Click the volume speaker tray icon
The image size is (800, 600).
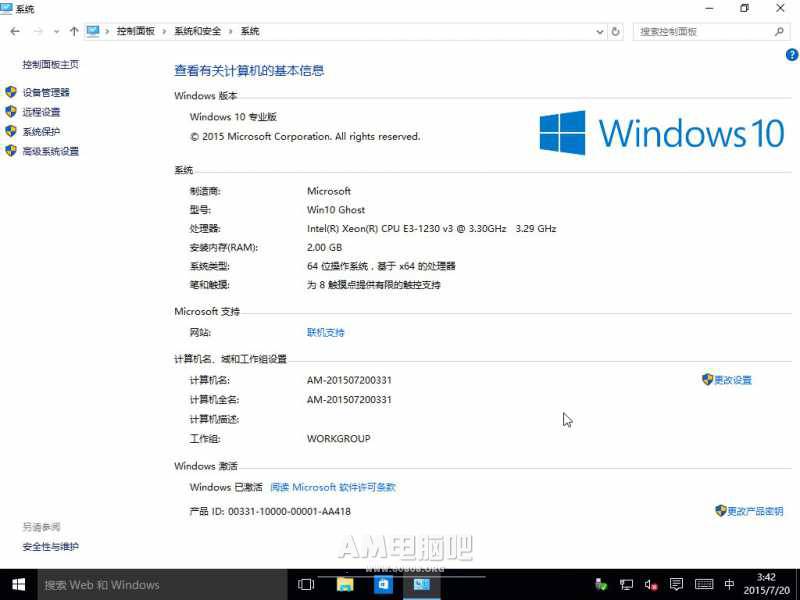click(x=651, y=585)
